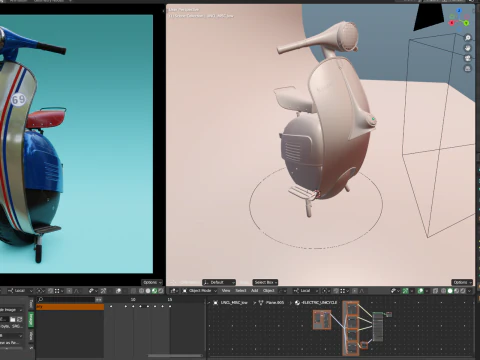Open the Object Mode dropdown
This screenshot has width=480, height=360.
click(199, 291)
